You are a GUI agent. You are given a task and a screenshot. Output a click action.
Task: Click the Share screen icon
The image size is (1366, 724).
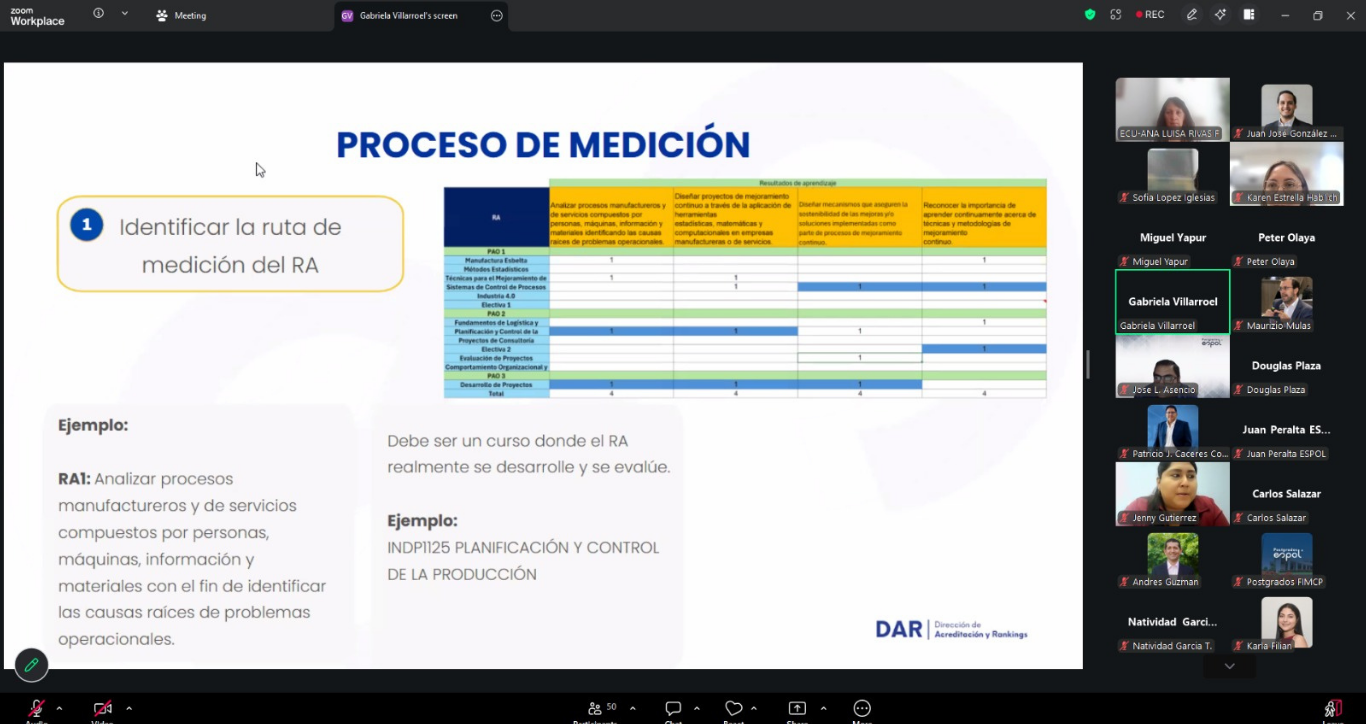click(x=797, y=709)
